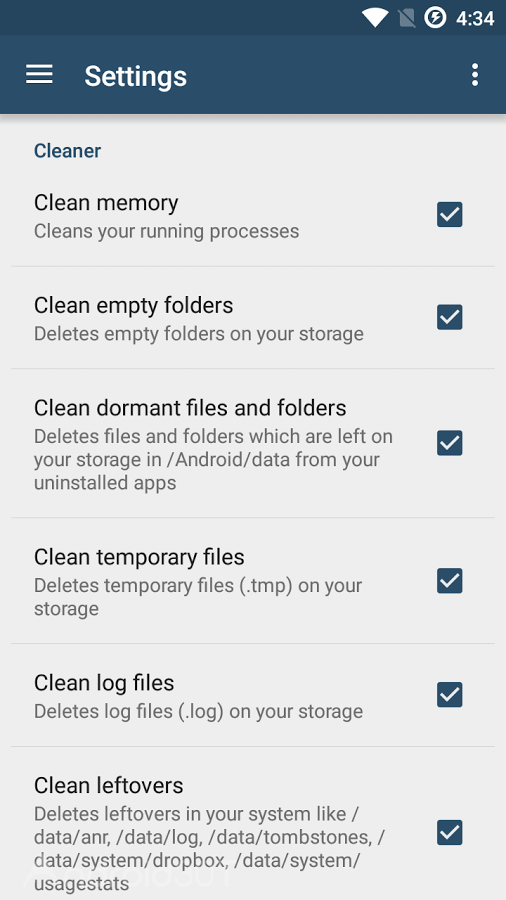The width and height of the screenshot is (506, 900).
Task: Tap the Clean leftovers setting title
Action: (108, 785)
